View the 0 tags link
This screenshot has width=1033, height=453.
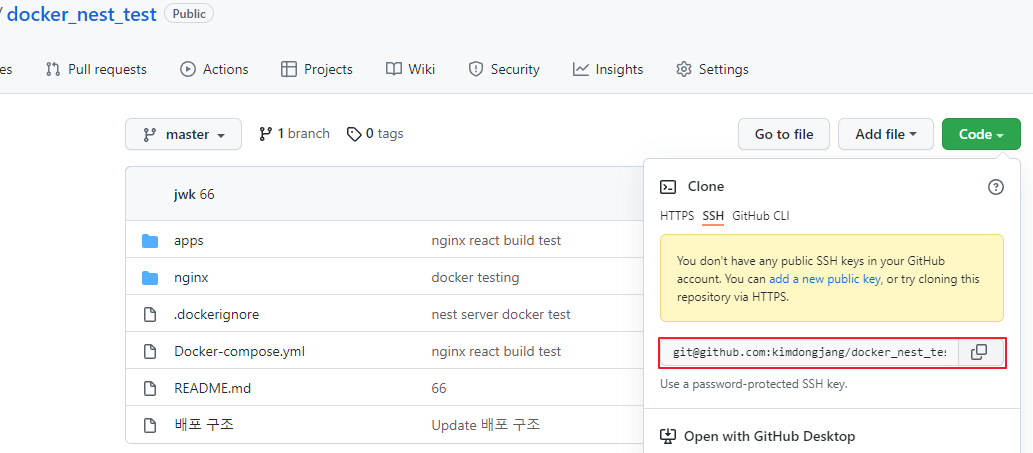375,134
